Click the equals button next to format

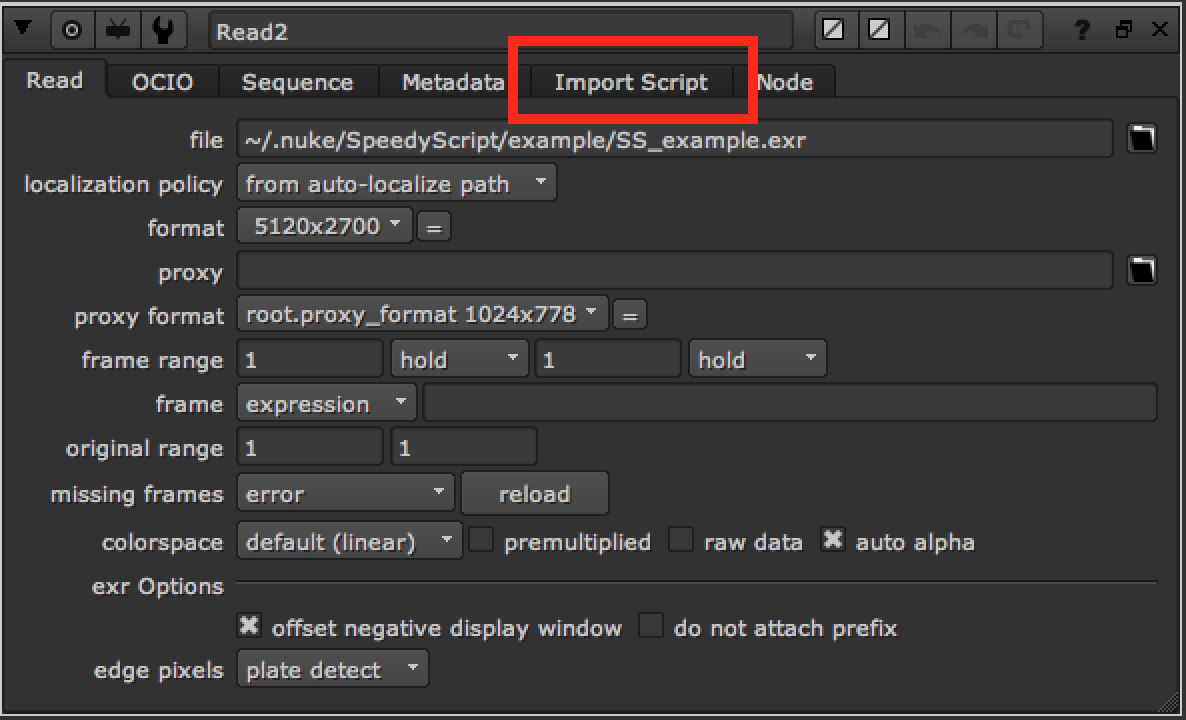pos(434,227)
